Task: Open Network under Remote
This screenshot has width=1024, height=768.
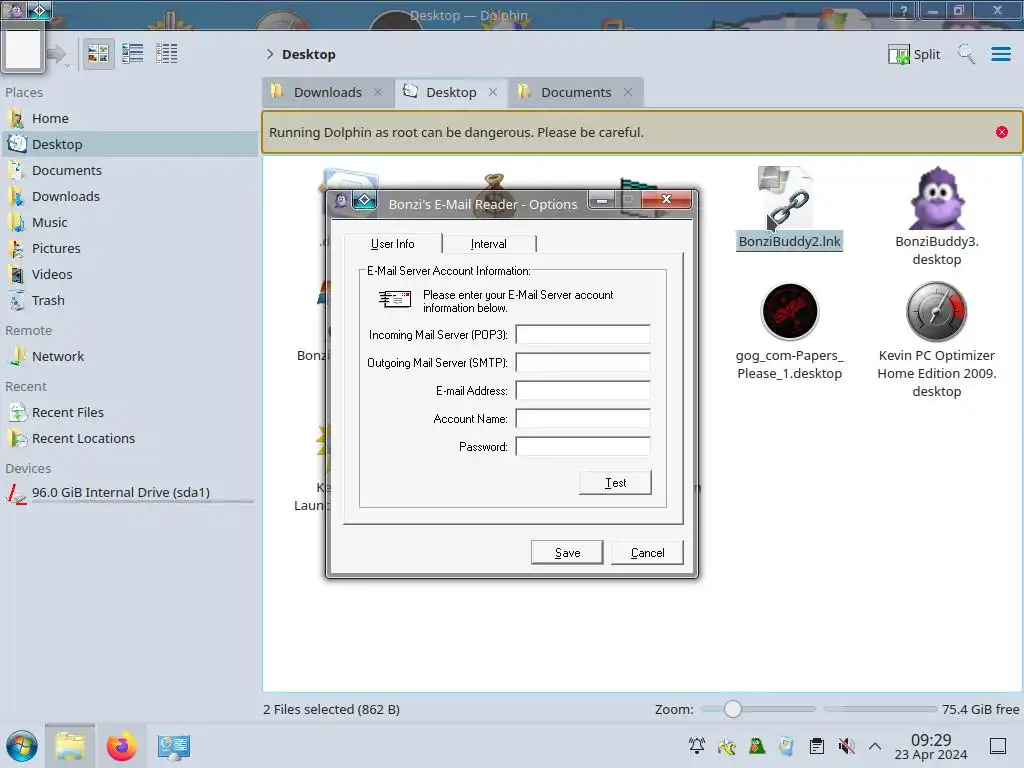Action: [x=131, y=357]
